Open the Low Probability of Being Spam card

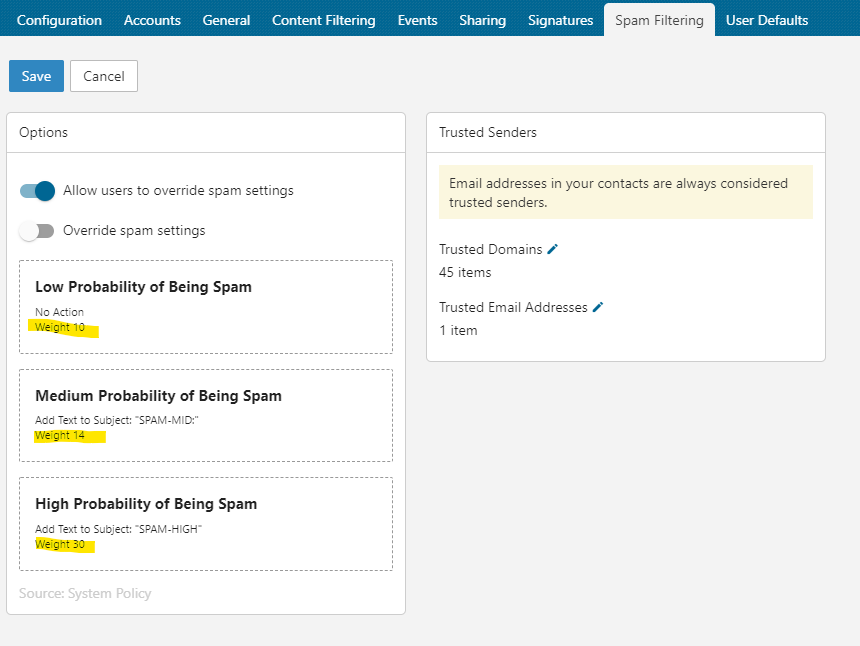(x=205, y=306)
